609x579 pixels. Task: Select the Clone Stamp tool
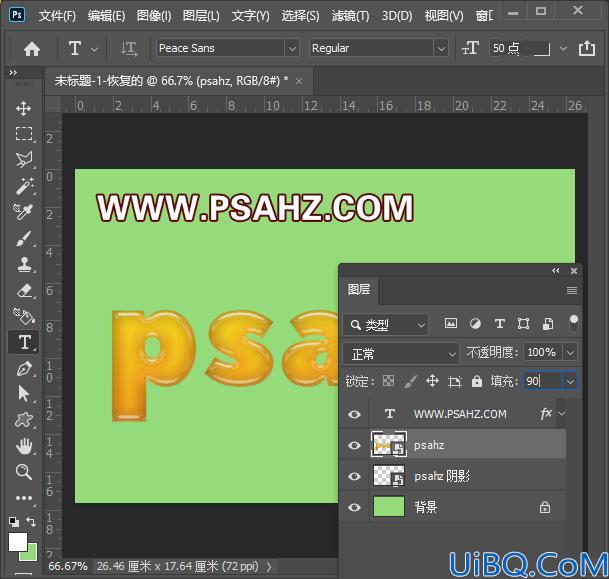(24, 264)
